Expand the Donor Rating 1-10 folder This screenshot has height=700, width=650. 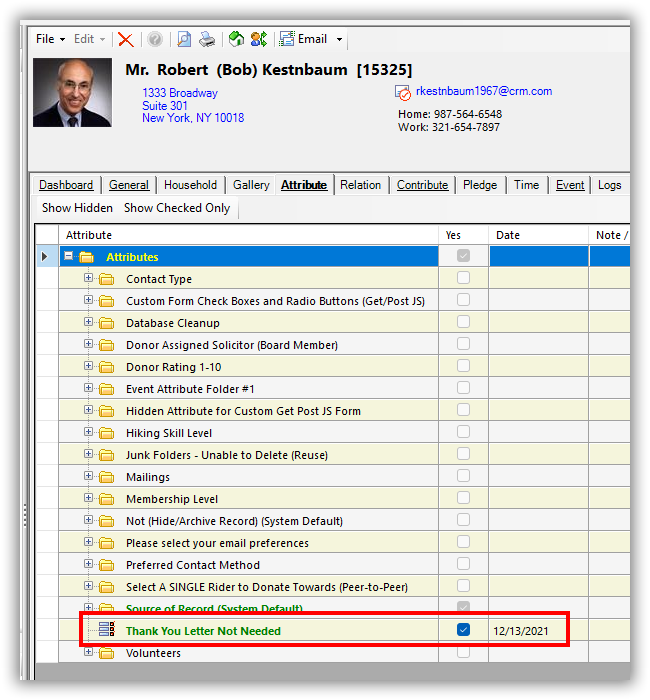point(88,367)
